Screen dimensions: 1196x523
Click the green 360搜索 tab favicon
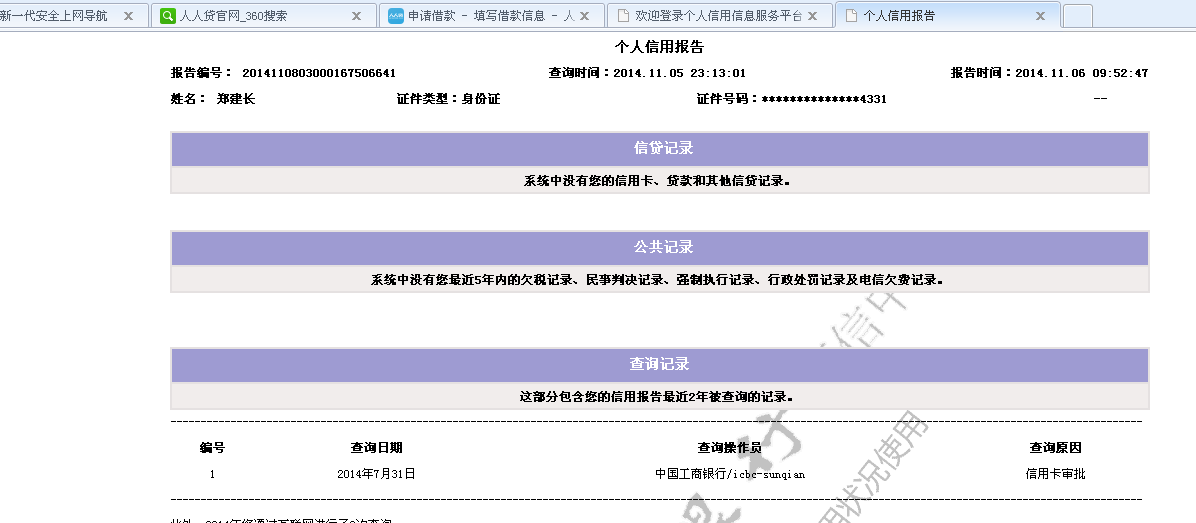(x=167, y=16)
